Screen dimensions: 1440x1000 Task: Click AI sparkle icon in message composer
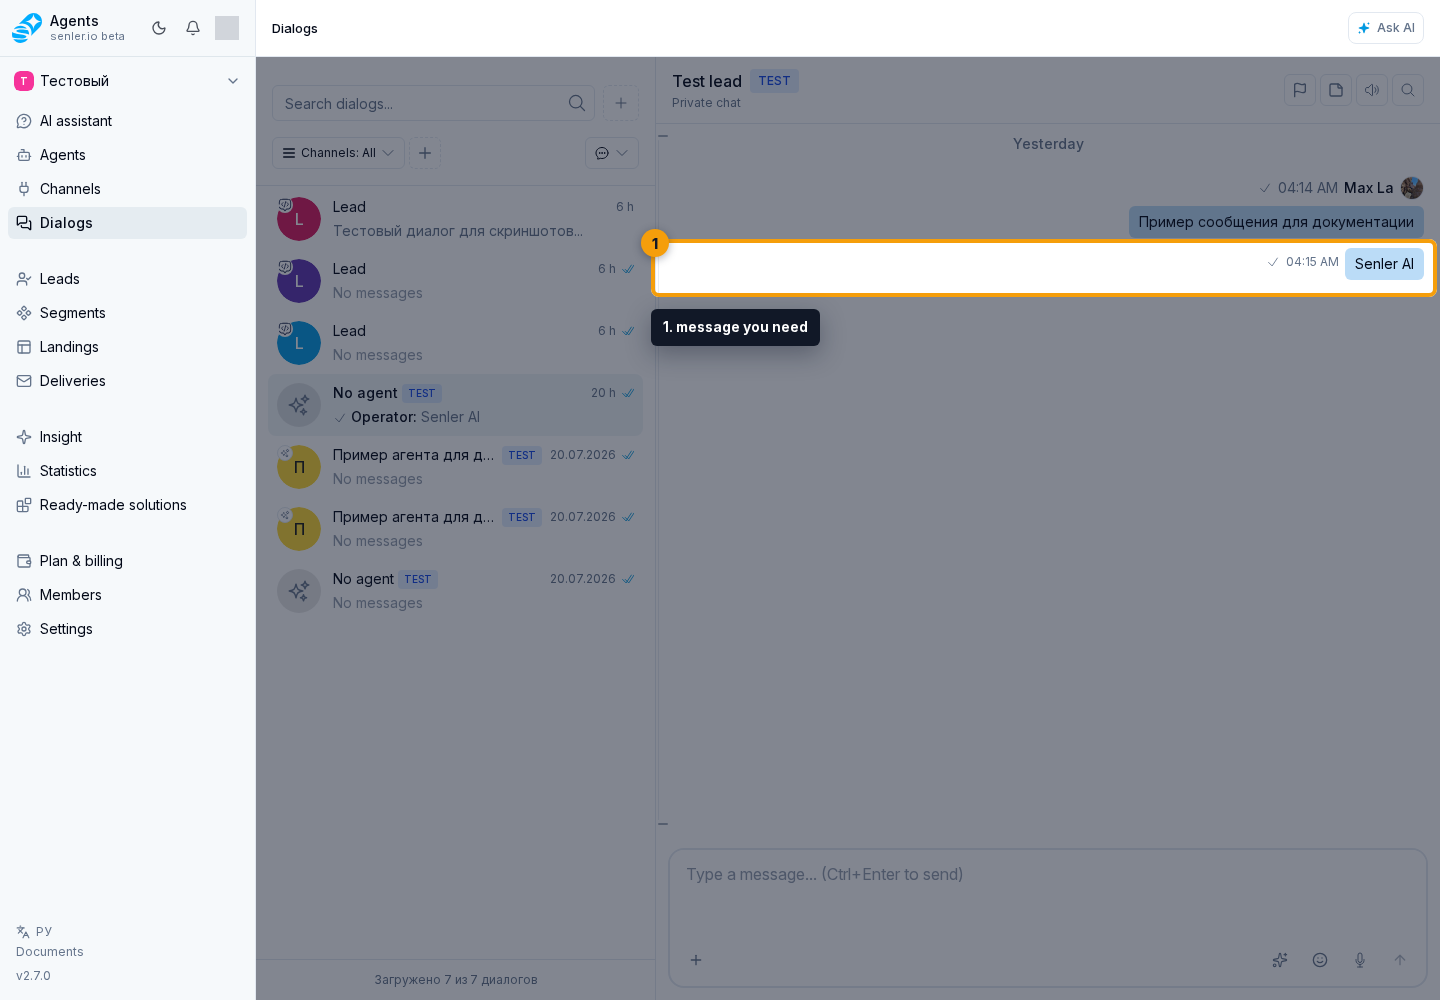click(x=1280, y=960)
